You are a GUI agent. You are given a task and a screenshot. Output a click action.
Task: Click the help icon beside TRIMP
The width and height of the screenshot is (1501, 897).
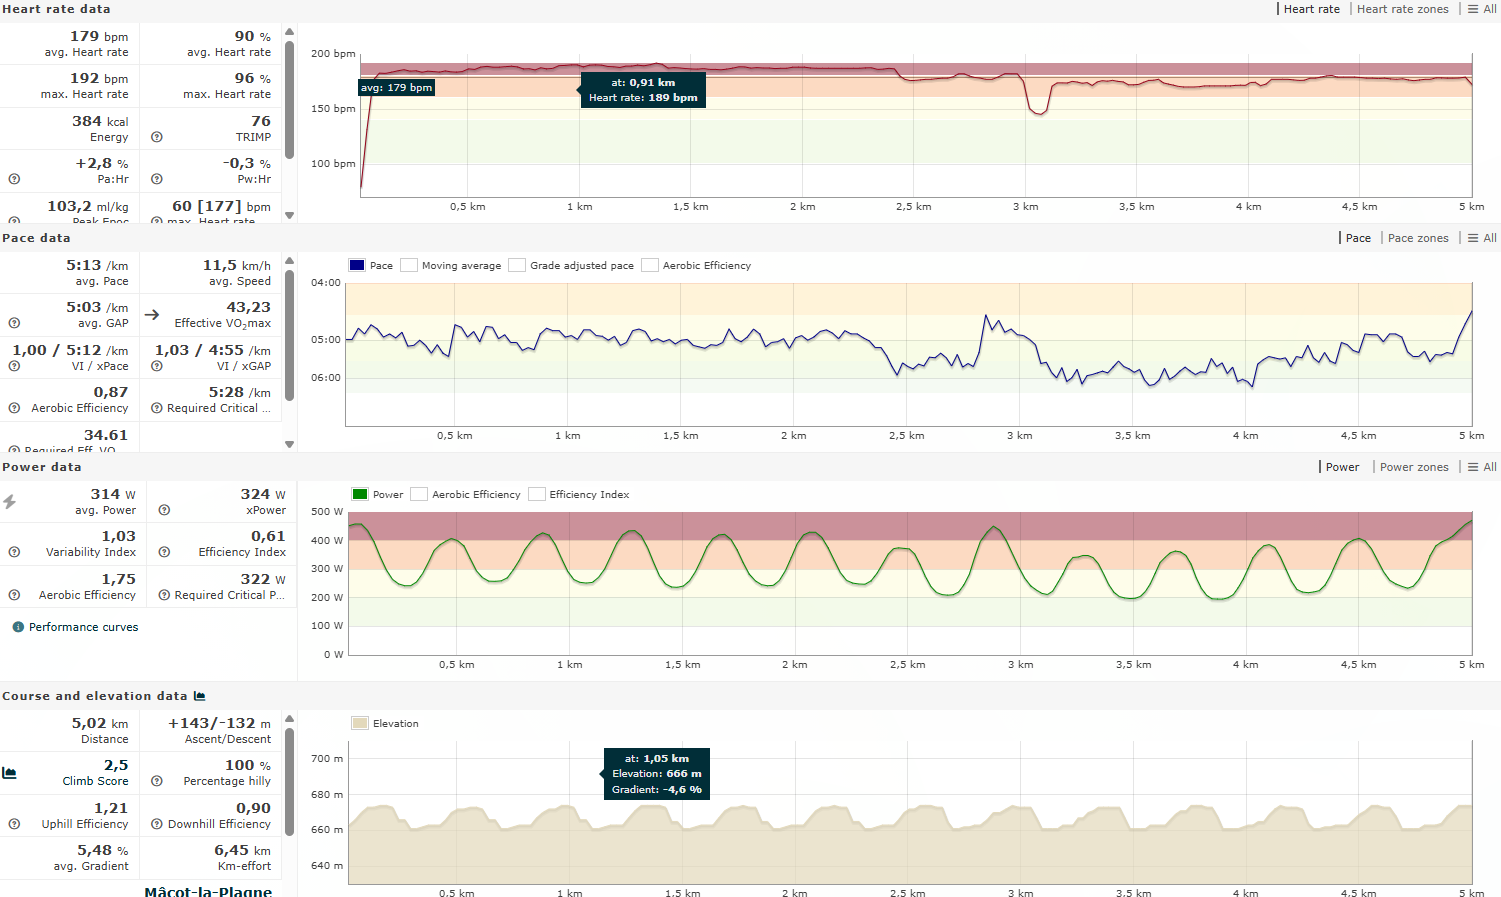157,137
